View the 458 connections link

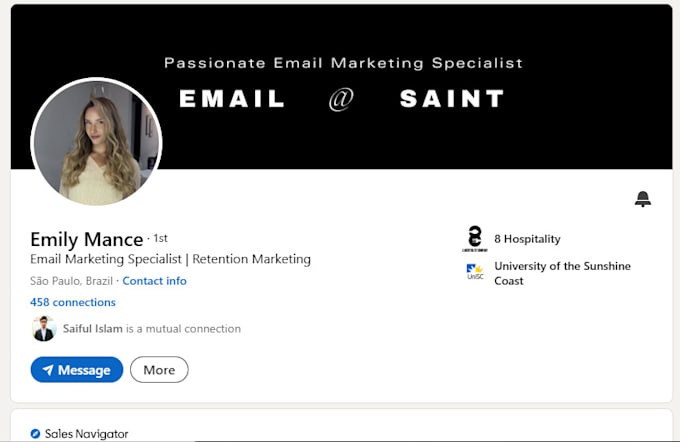(73, 302)
